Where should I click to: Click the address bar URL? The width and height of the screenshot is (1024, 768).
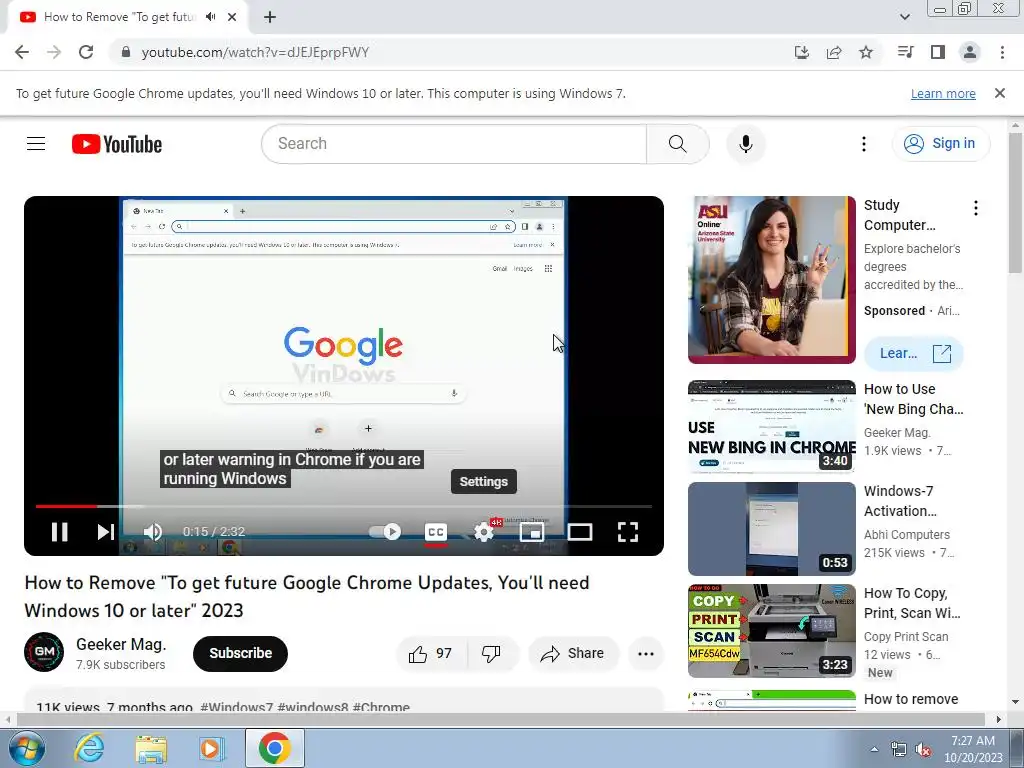pos(255,52)
